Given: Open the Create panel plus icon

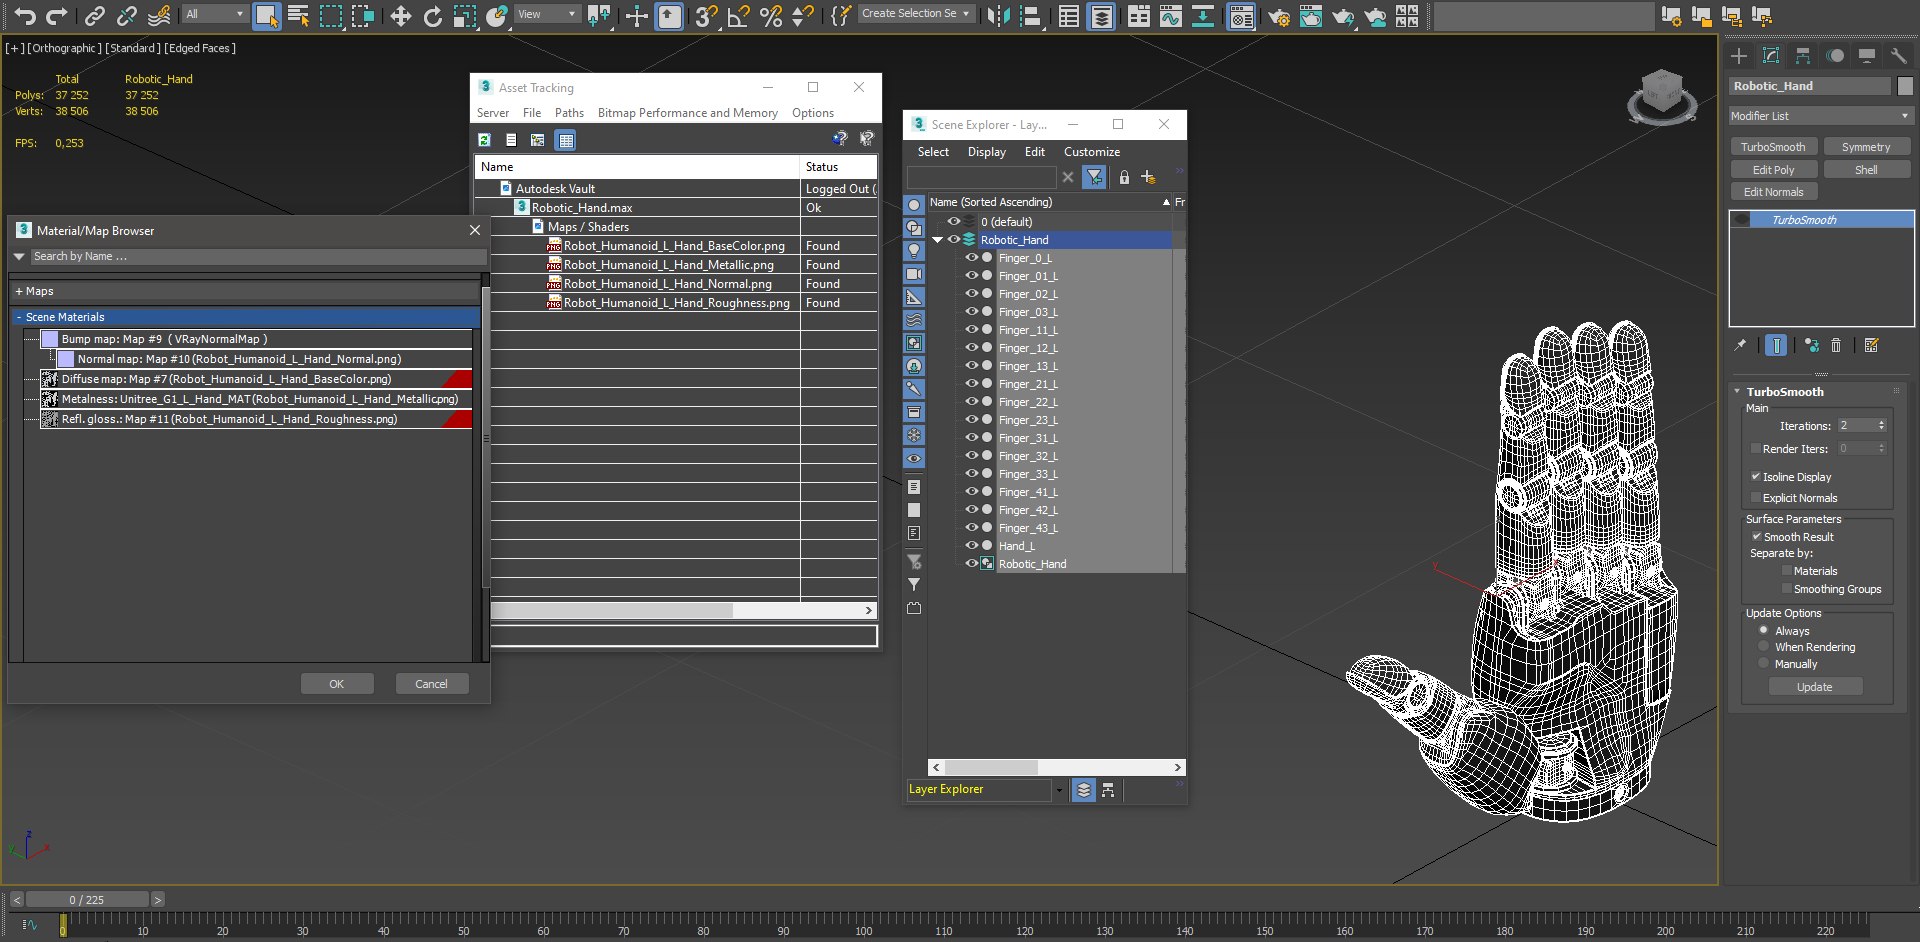Looking at the screenshot, I should 1739,56.
